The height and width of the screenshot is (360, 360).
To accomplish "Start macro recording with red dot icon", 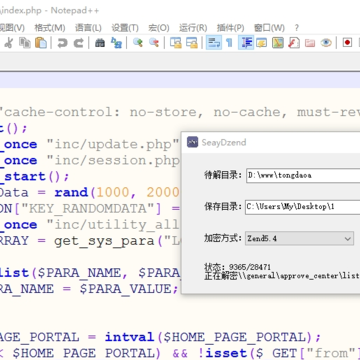I will 347,43.
